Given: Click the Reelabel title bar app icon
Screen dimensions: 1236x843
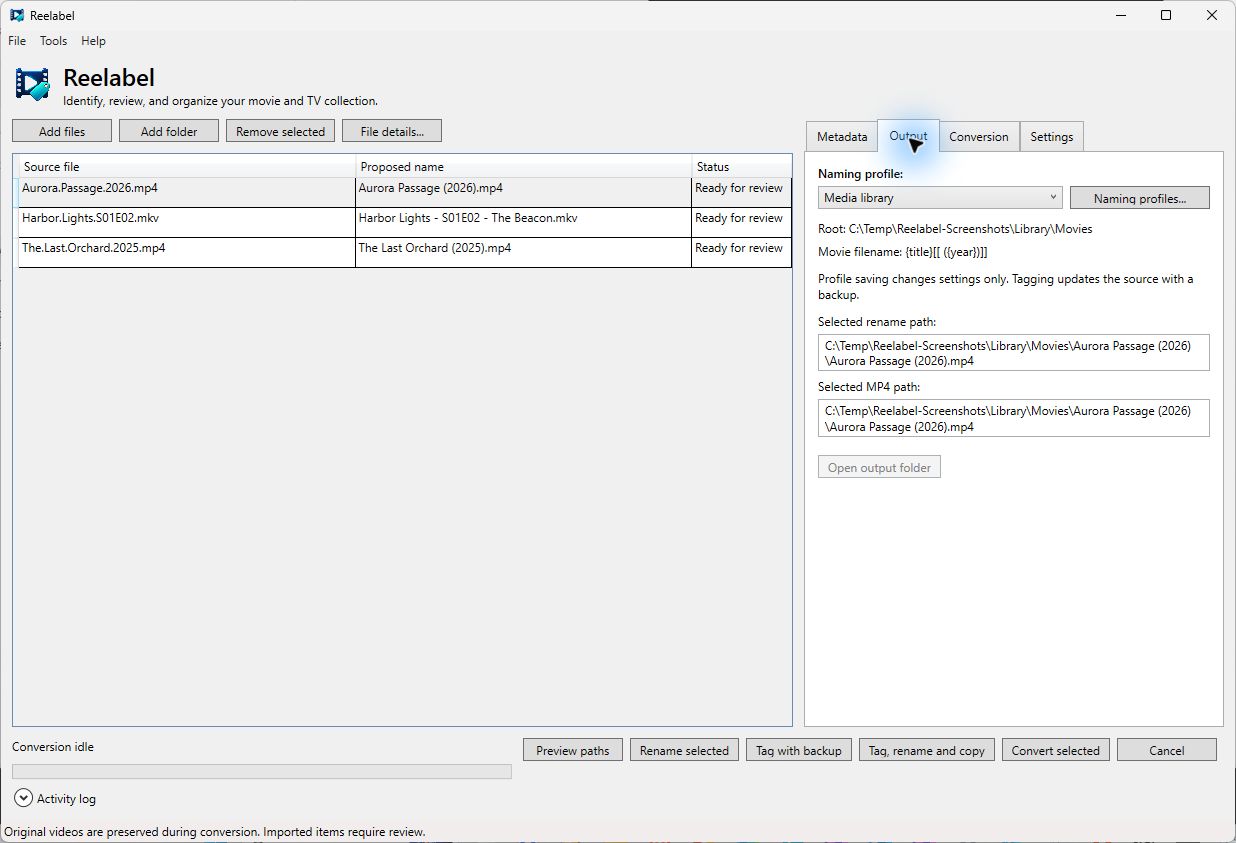Looking at the screenshot, I should [16, 15].
